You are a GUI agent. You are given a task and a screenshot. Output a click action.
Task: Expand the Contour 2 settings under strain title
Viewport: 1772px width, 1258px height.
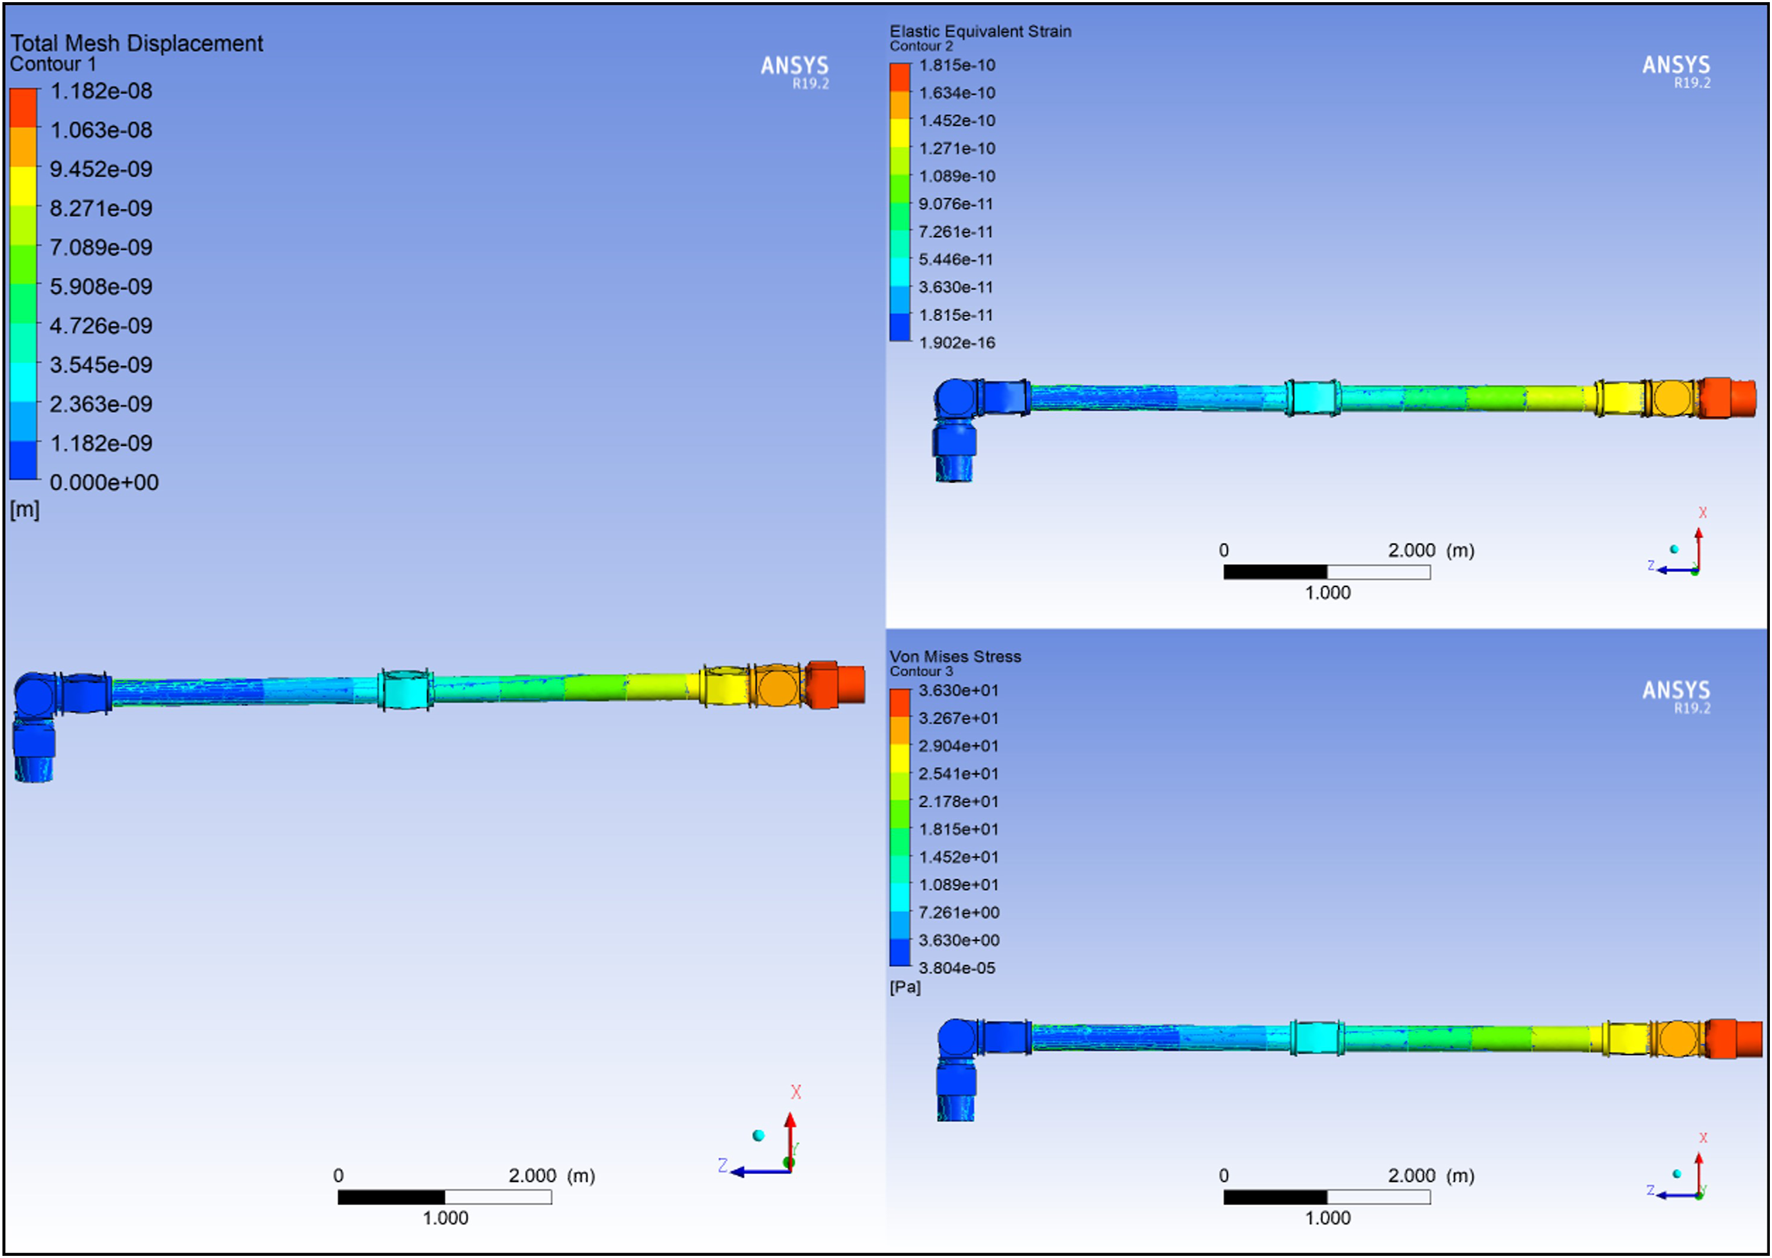[x=920, y=45]
